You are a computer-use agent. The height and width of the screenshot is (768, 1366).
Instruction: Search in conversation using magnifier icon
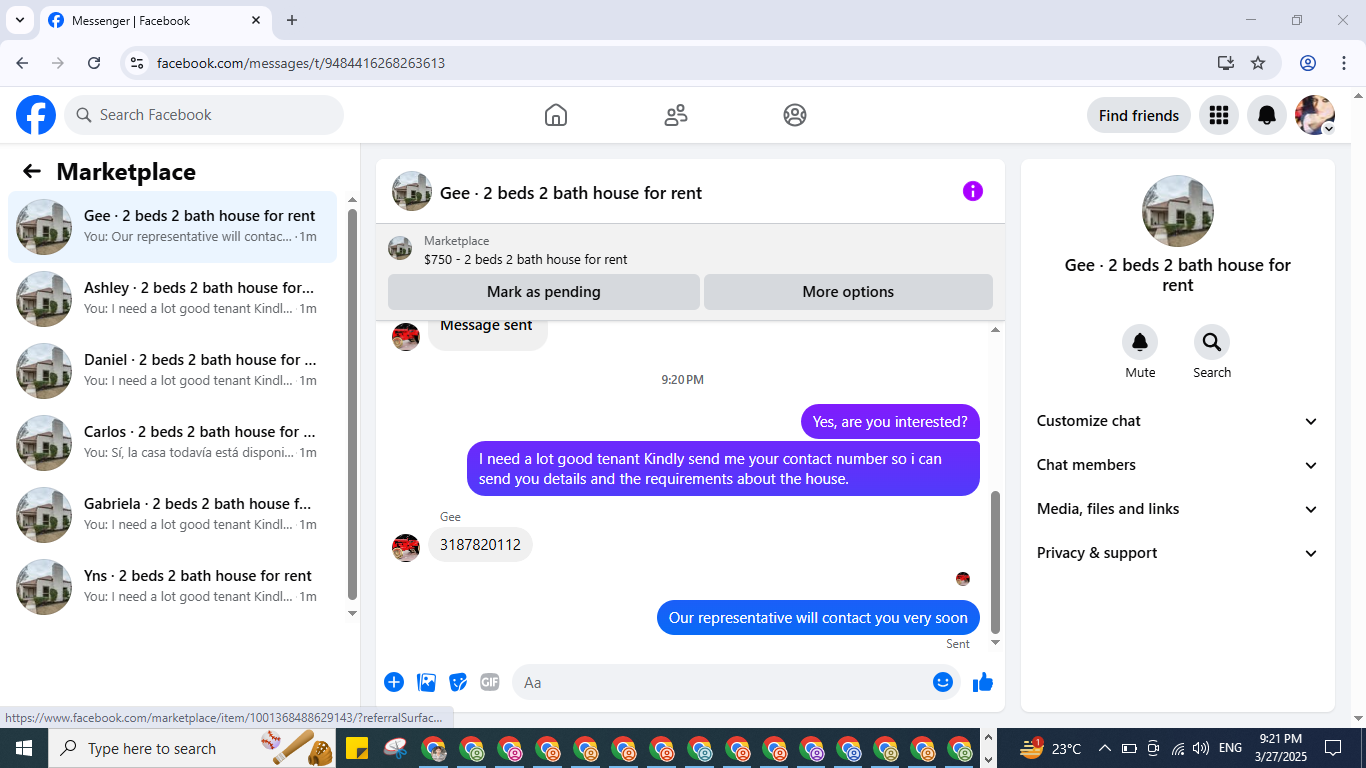point(1212,343)
